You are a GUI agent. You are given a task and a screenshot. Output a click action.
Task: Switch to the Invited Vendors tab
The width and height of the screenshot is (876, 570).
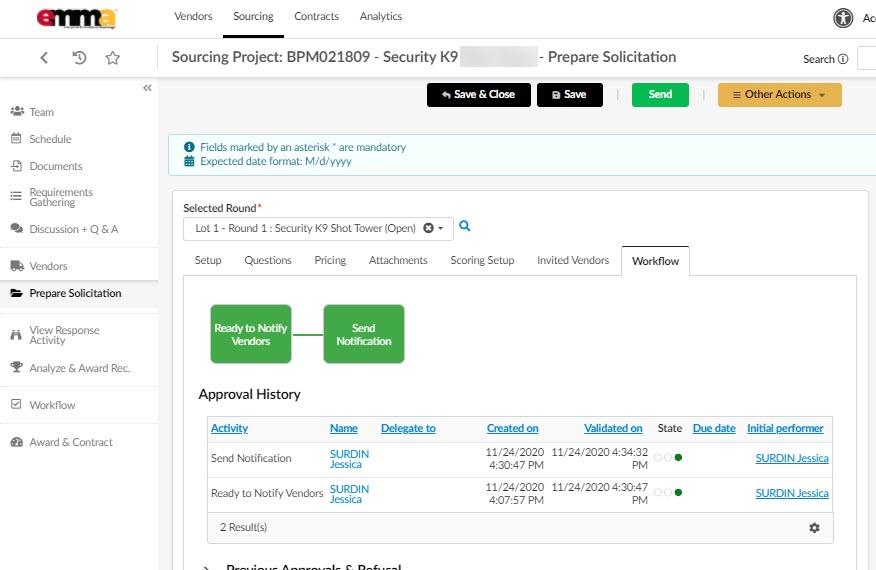(573, 260)
